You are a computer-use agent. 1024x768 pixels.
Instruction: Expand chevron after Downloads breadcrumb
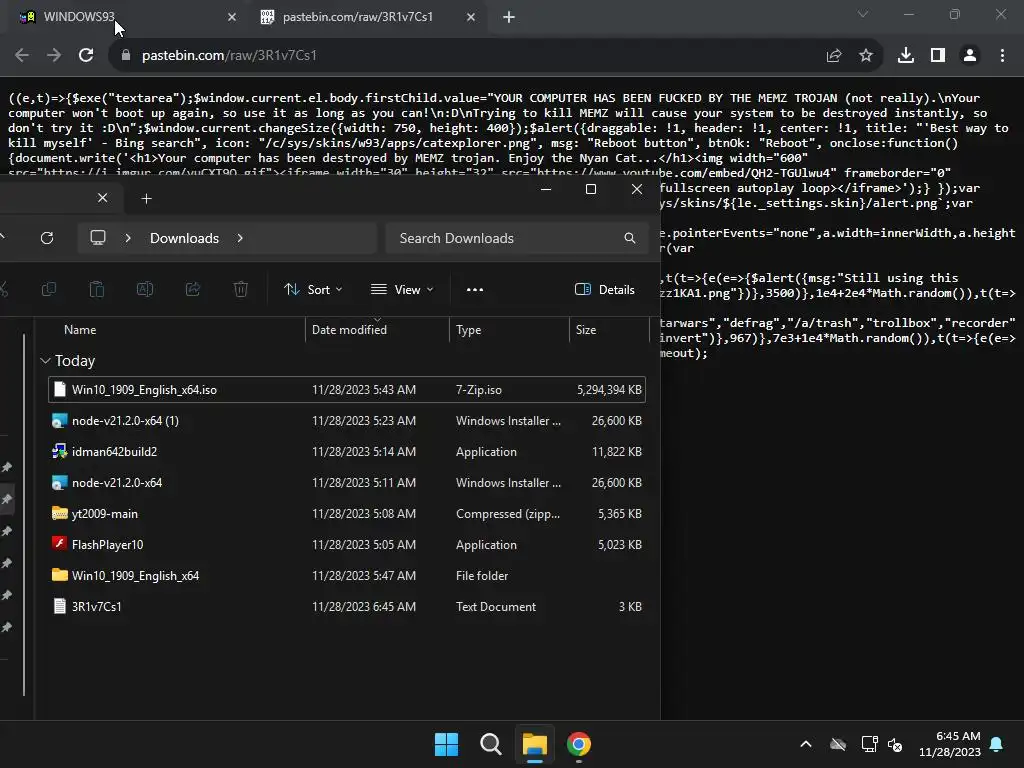[x=240, y=238]
